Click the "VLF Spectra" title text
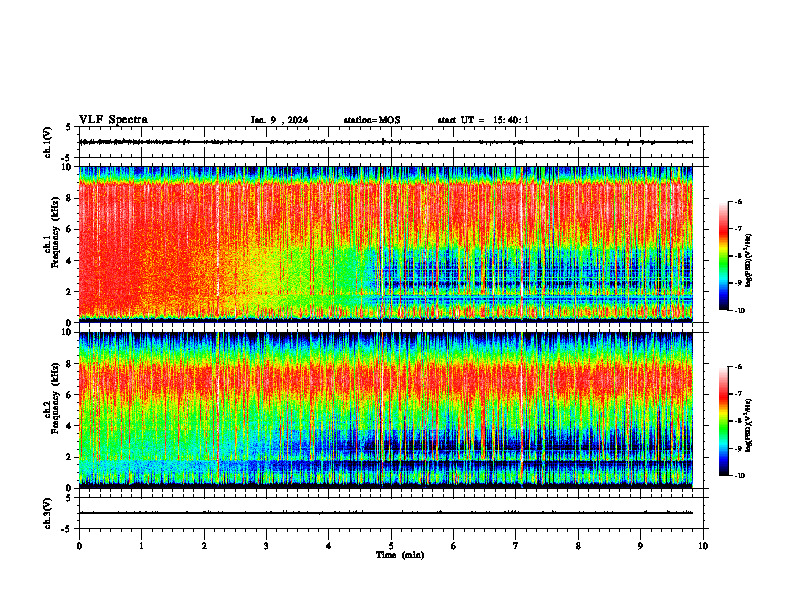Screen dimensions: 792x612 113,119
